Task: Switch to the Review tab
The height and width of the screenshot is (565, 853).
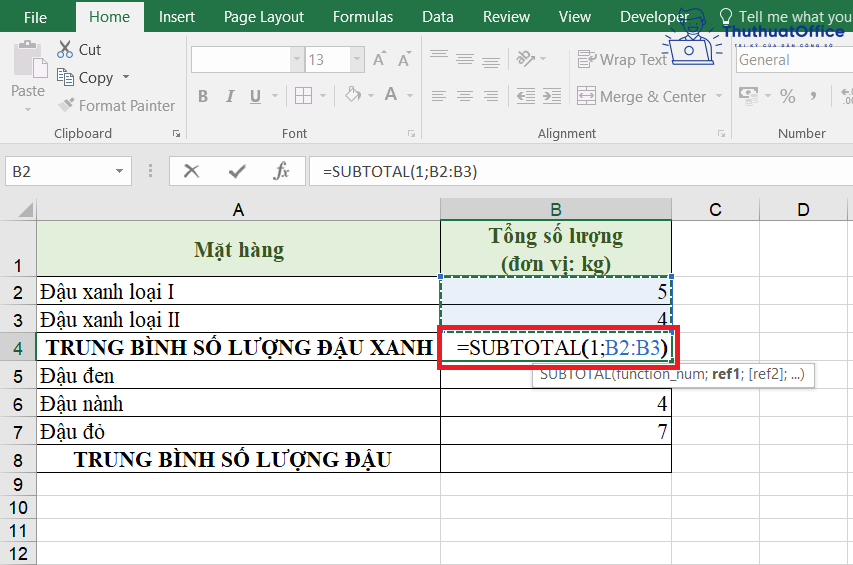Action: [x=506, y=17]
